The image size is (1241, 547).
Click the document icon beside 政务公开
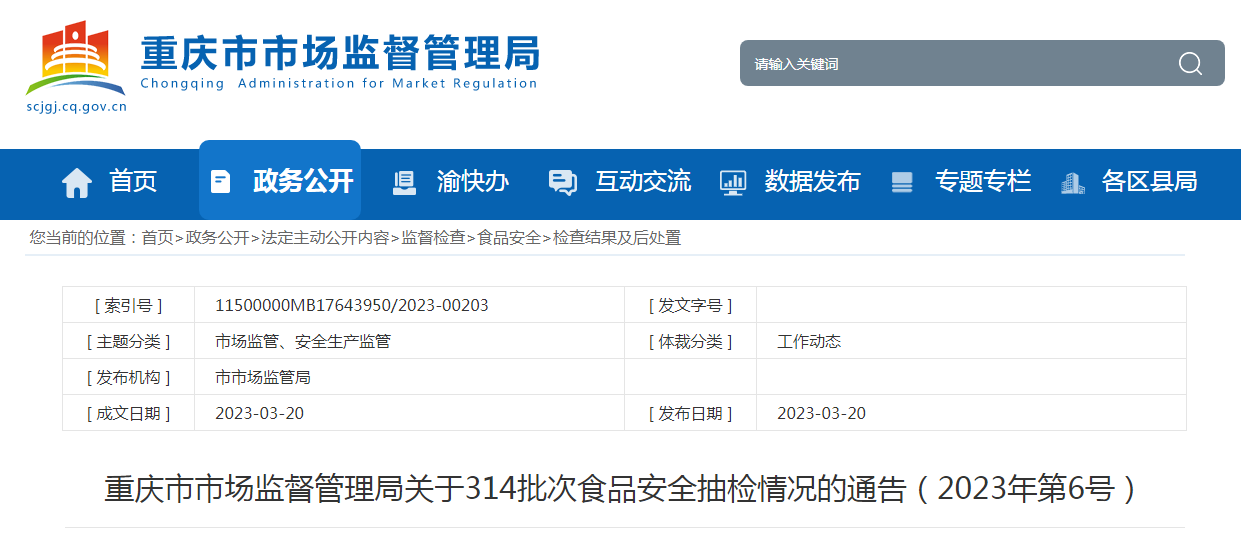tap(220, 181)
